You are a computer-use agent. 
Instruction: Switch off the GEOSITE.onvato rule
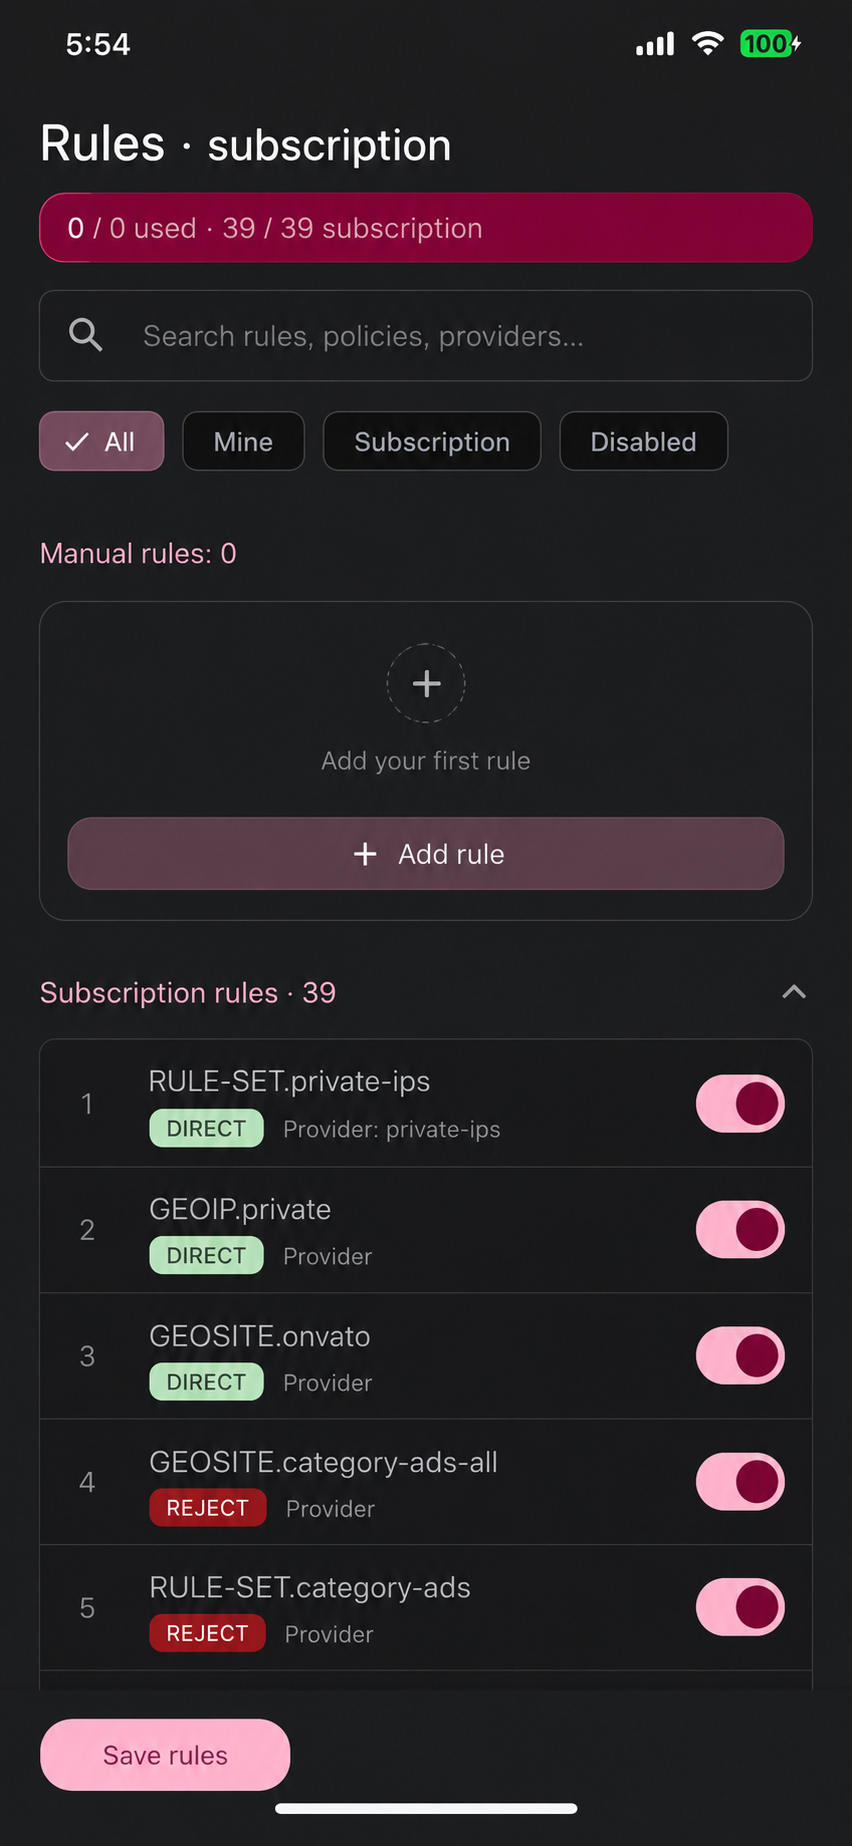(740, 1356)
